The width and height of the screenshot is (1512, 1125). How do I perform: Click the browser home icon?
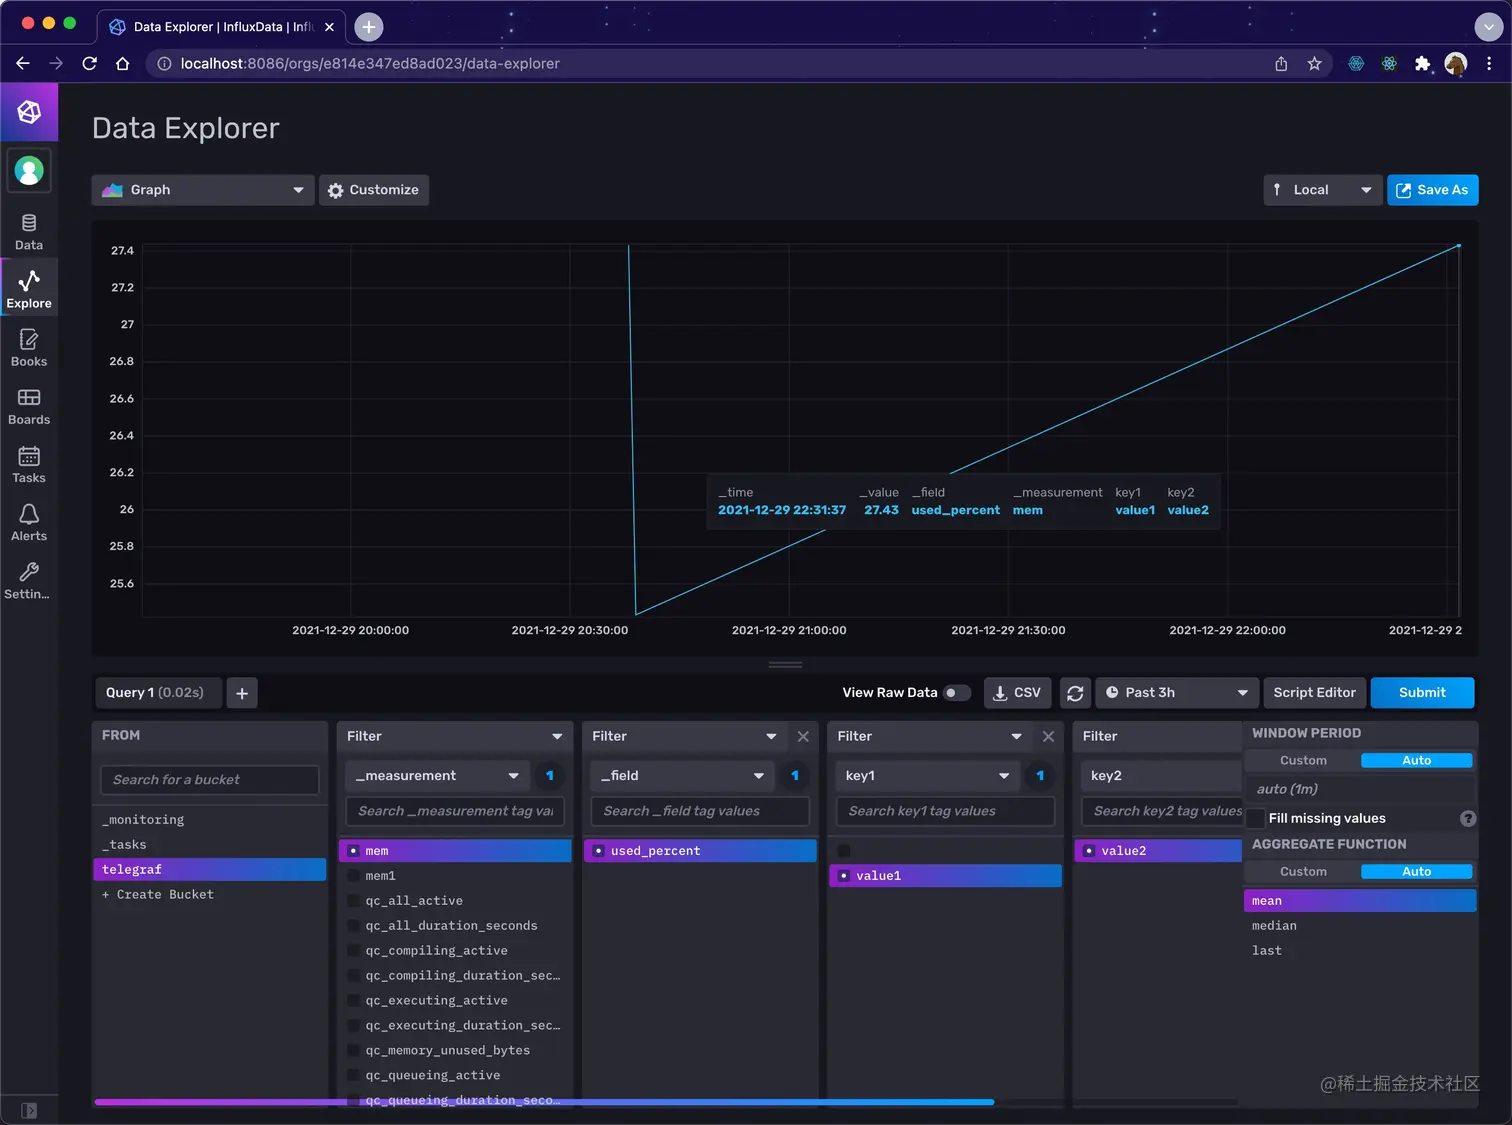[x=122, y=63]
